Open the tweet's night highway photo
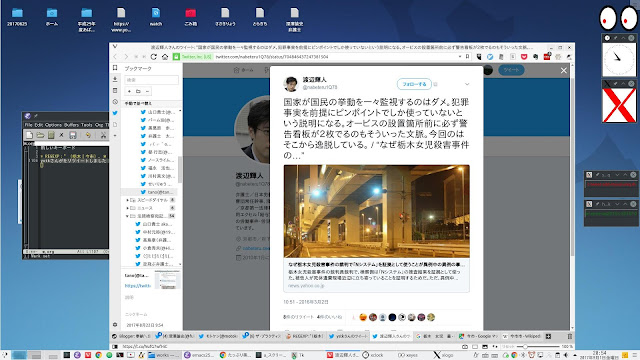 point(376,211)
